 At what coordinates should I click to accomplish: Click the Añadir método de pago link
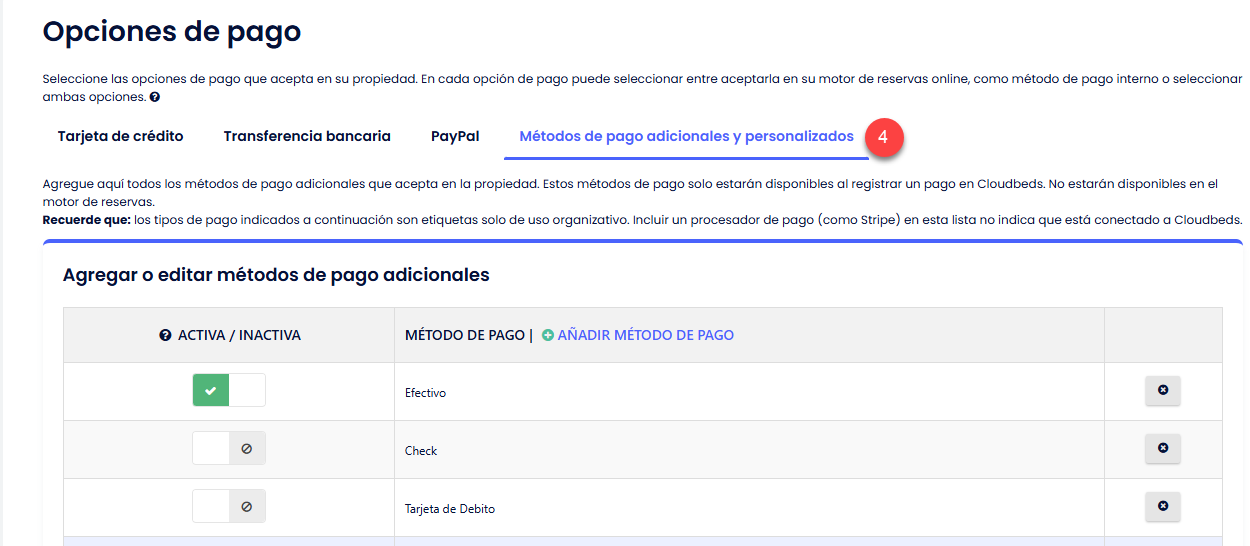pyautogui.click(x=645, y=336)
